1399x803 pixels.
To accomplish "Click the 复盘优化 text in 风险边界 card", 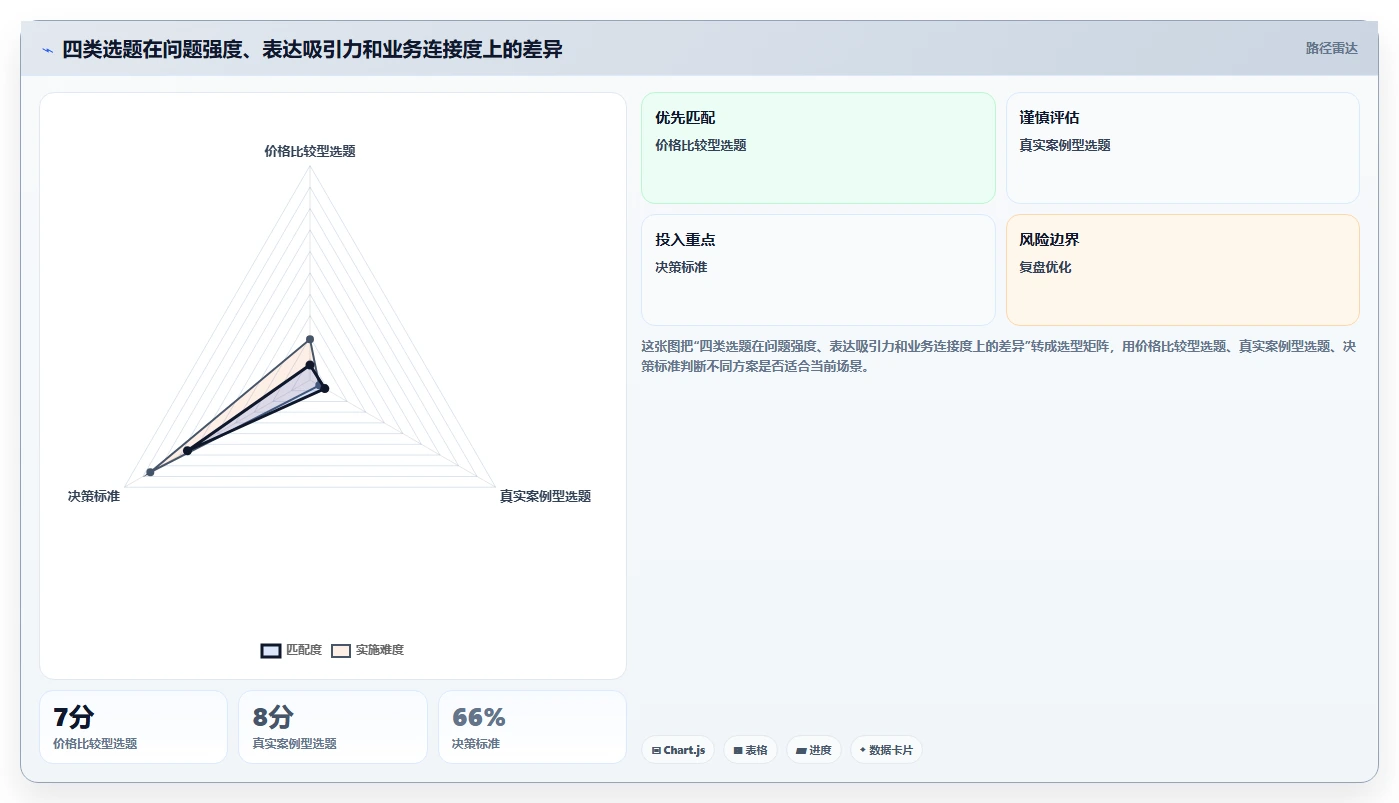I will pyautogui.click(x=1045, y=268).
